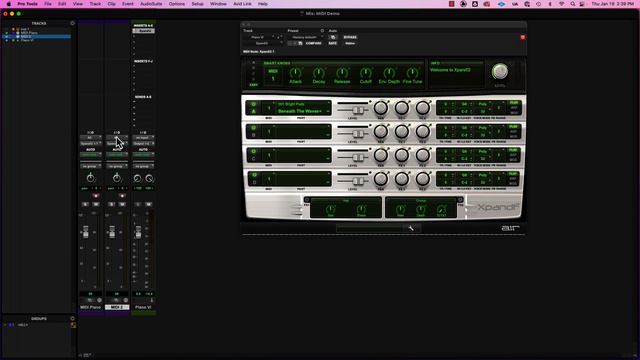Screen dimensions: 640x360
Task: Click the wrench settings icon below Xpand!2
Action: point(411,228)
